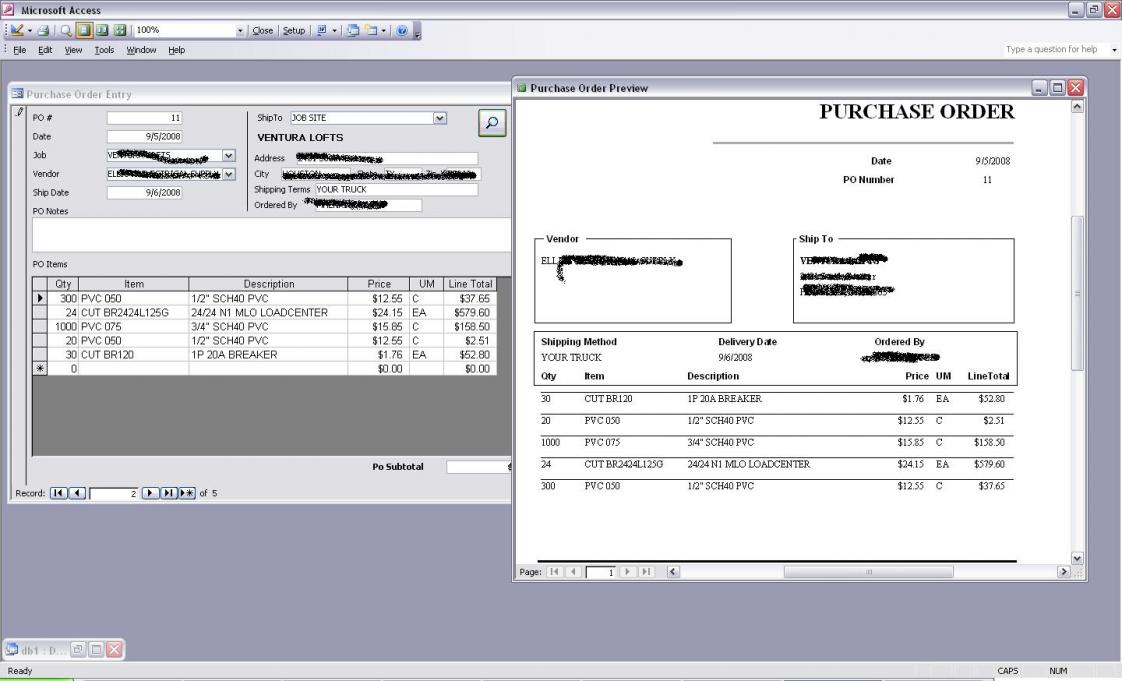Image resolution: width=1122 pixels, height=681 pixels.
Task: Click Description column header in PO Items
Action: pos(268,284)
